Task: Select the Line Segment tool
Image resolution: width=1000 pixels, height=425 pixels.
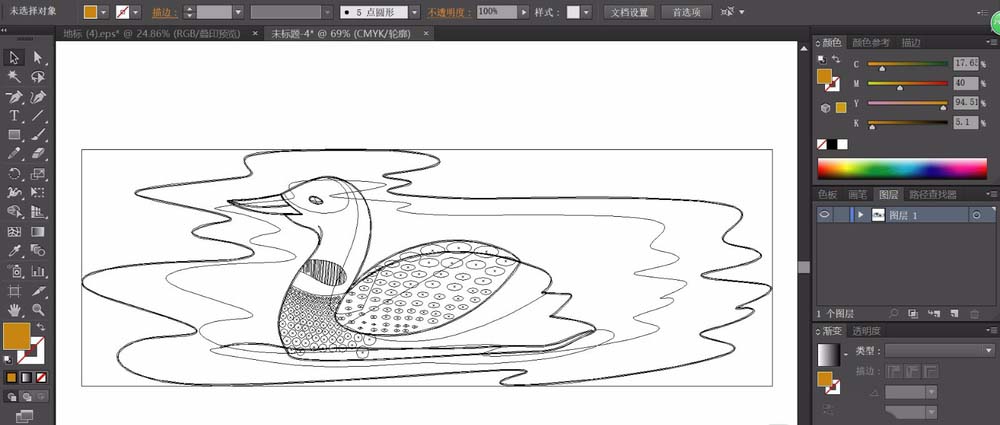Action: point(38,116)
